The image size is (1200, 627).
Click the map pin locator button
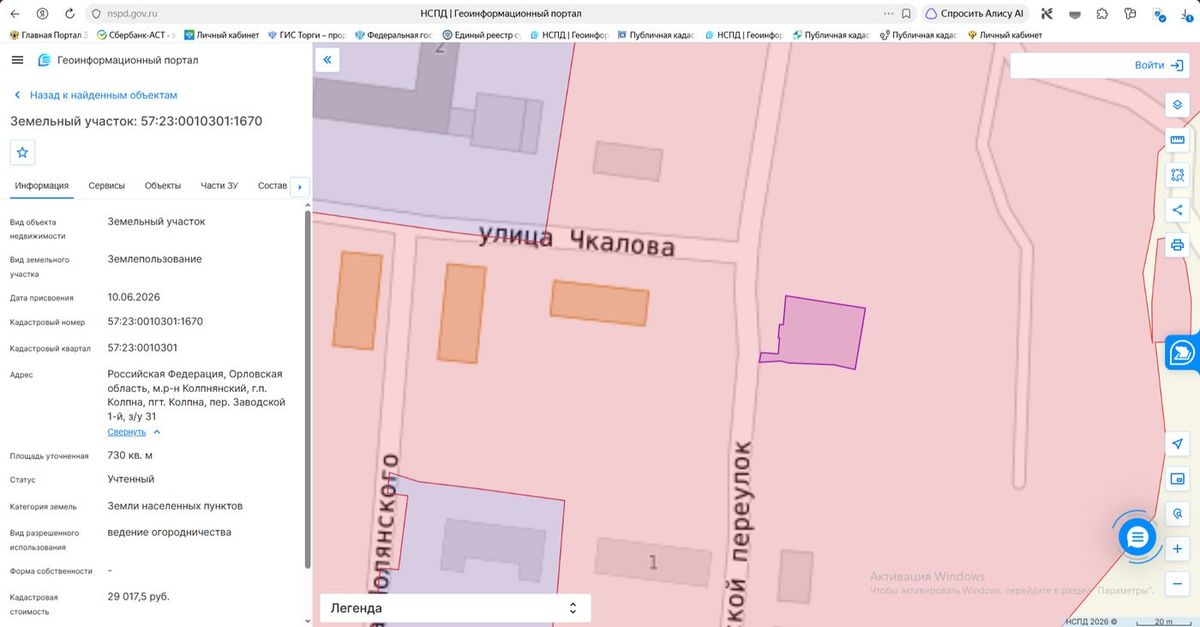(x=1177, y=514)
